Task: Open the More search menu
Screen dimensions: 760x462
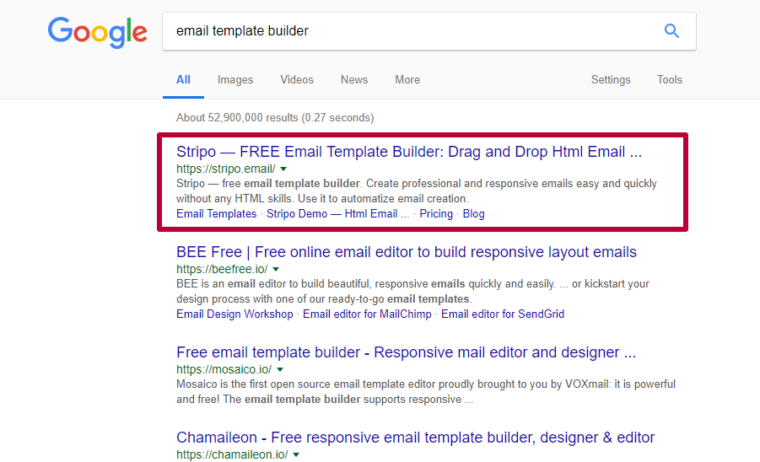Action: 407,80
